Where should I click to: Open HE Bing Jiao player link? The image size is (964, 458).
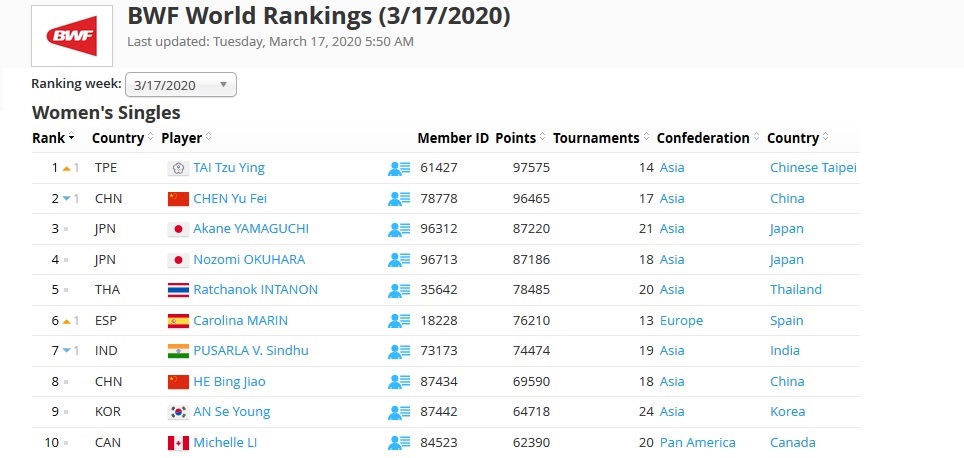point(229,381)
